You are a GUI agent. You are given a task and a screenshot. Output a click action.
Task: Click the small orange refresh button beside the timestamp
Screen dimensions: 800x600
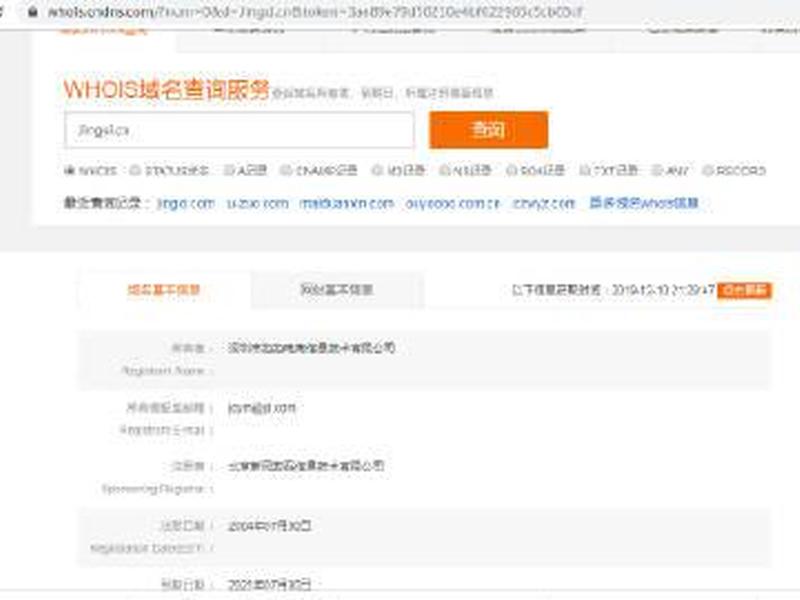(x=744, y=290)
